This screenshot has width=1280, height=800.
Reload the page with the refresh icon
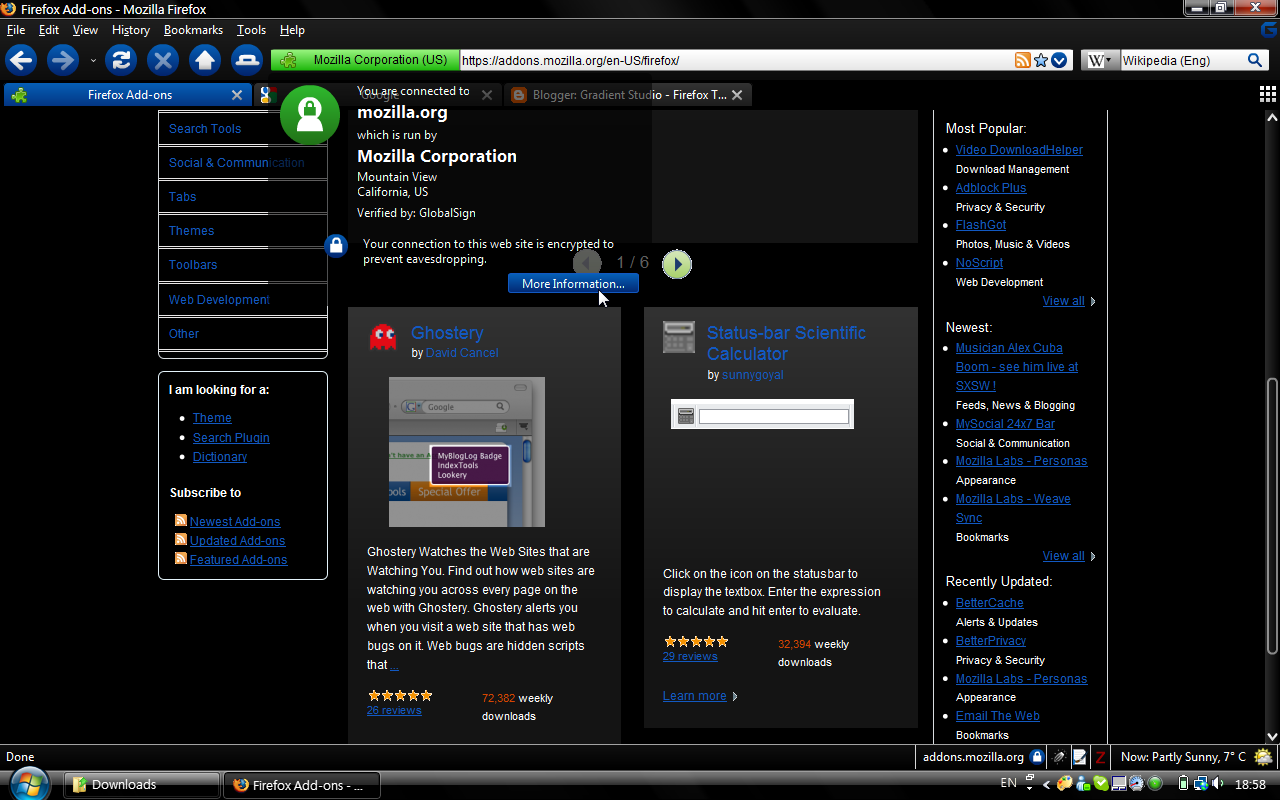click(121, 60)
